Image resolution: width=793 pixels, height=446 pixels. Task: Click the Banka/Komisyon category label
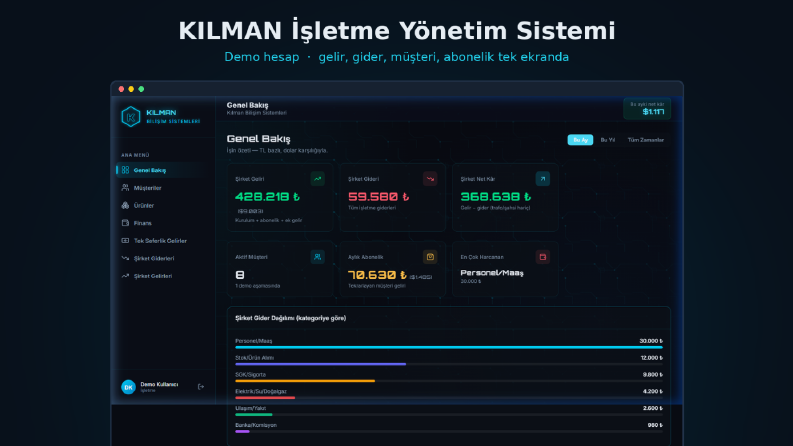point(256,425)
